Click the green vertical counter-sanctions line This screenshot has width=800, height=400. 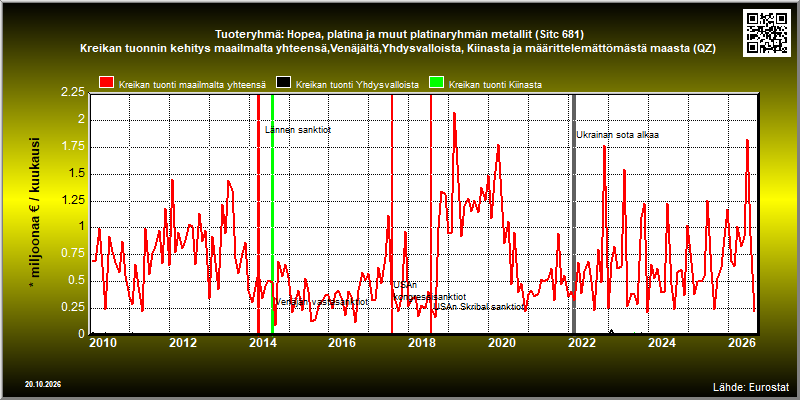point(272,214)
